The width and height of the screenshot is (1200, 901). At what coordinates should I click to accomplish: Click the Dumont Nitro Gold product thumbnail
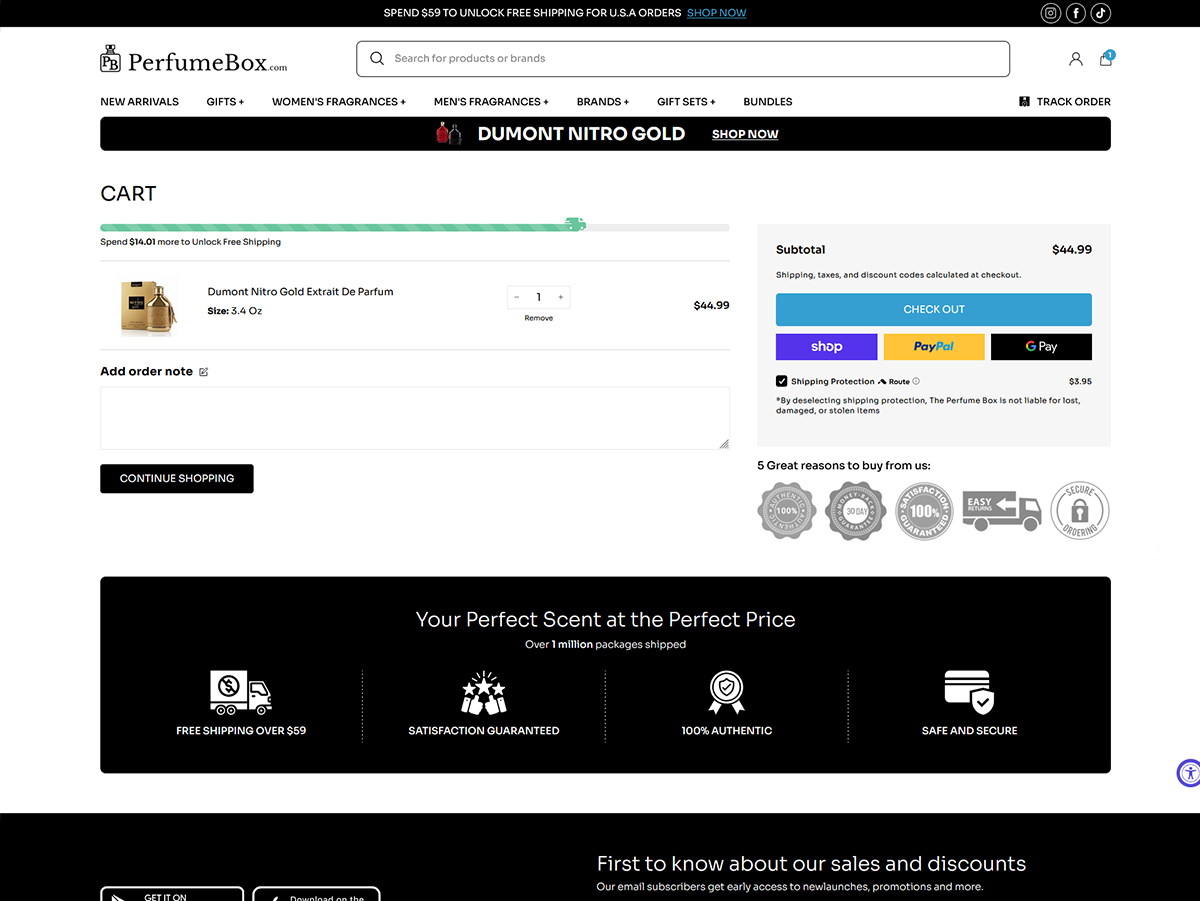[148, 306]
